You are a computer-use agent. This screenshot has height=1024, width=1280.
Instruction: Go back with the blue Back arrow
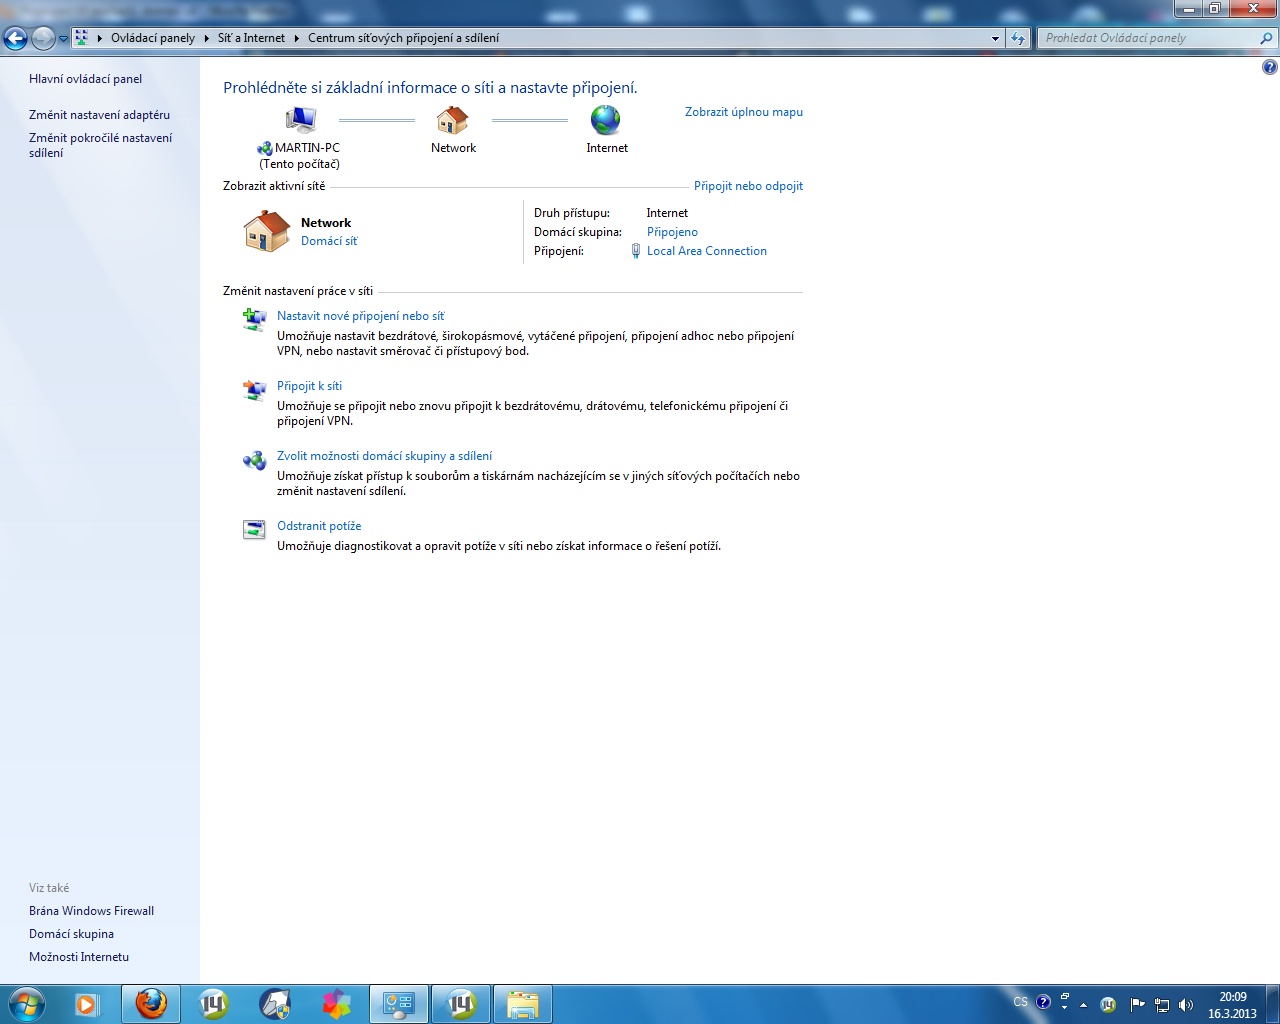15,38
